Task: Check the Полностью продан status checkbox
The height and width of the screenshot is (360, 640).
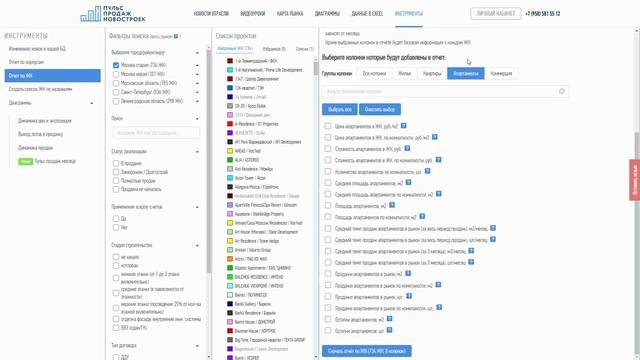Action: (x=116, y=180)
